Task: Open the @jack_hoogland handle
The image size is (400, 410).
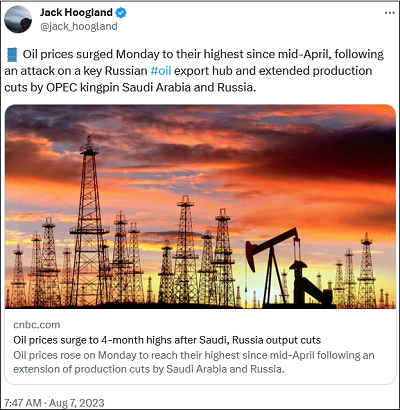Action: (x=79, y=26)
